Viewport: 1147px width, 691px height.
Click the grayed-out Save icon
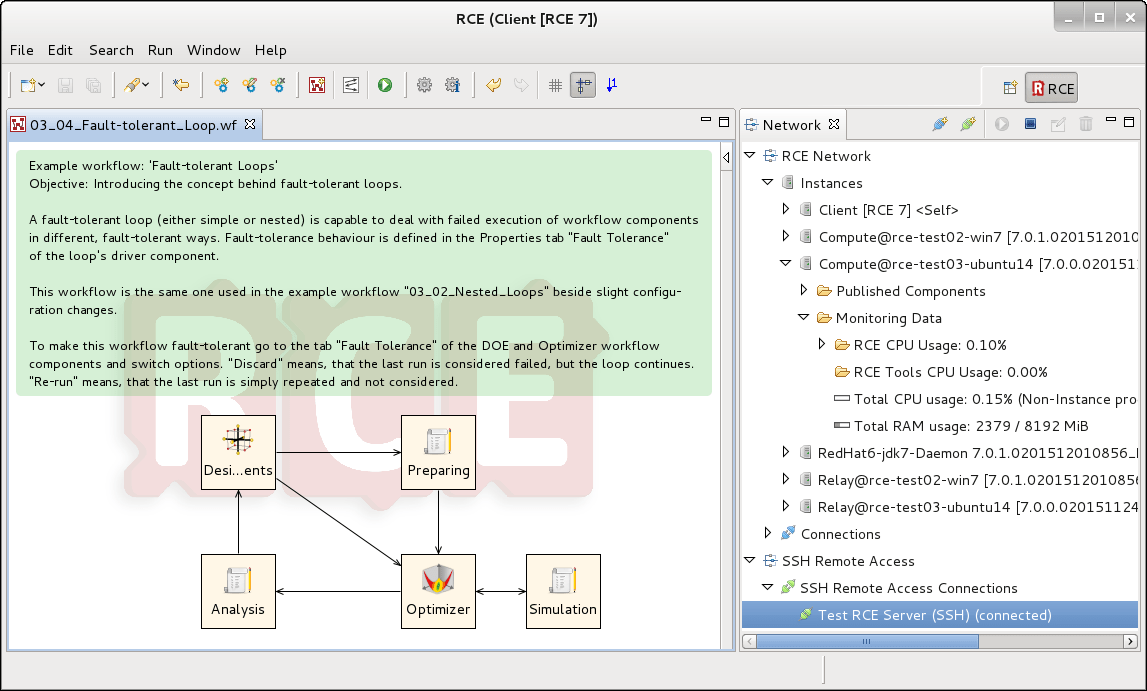coord(65,86)
